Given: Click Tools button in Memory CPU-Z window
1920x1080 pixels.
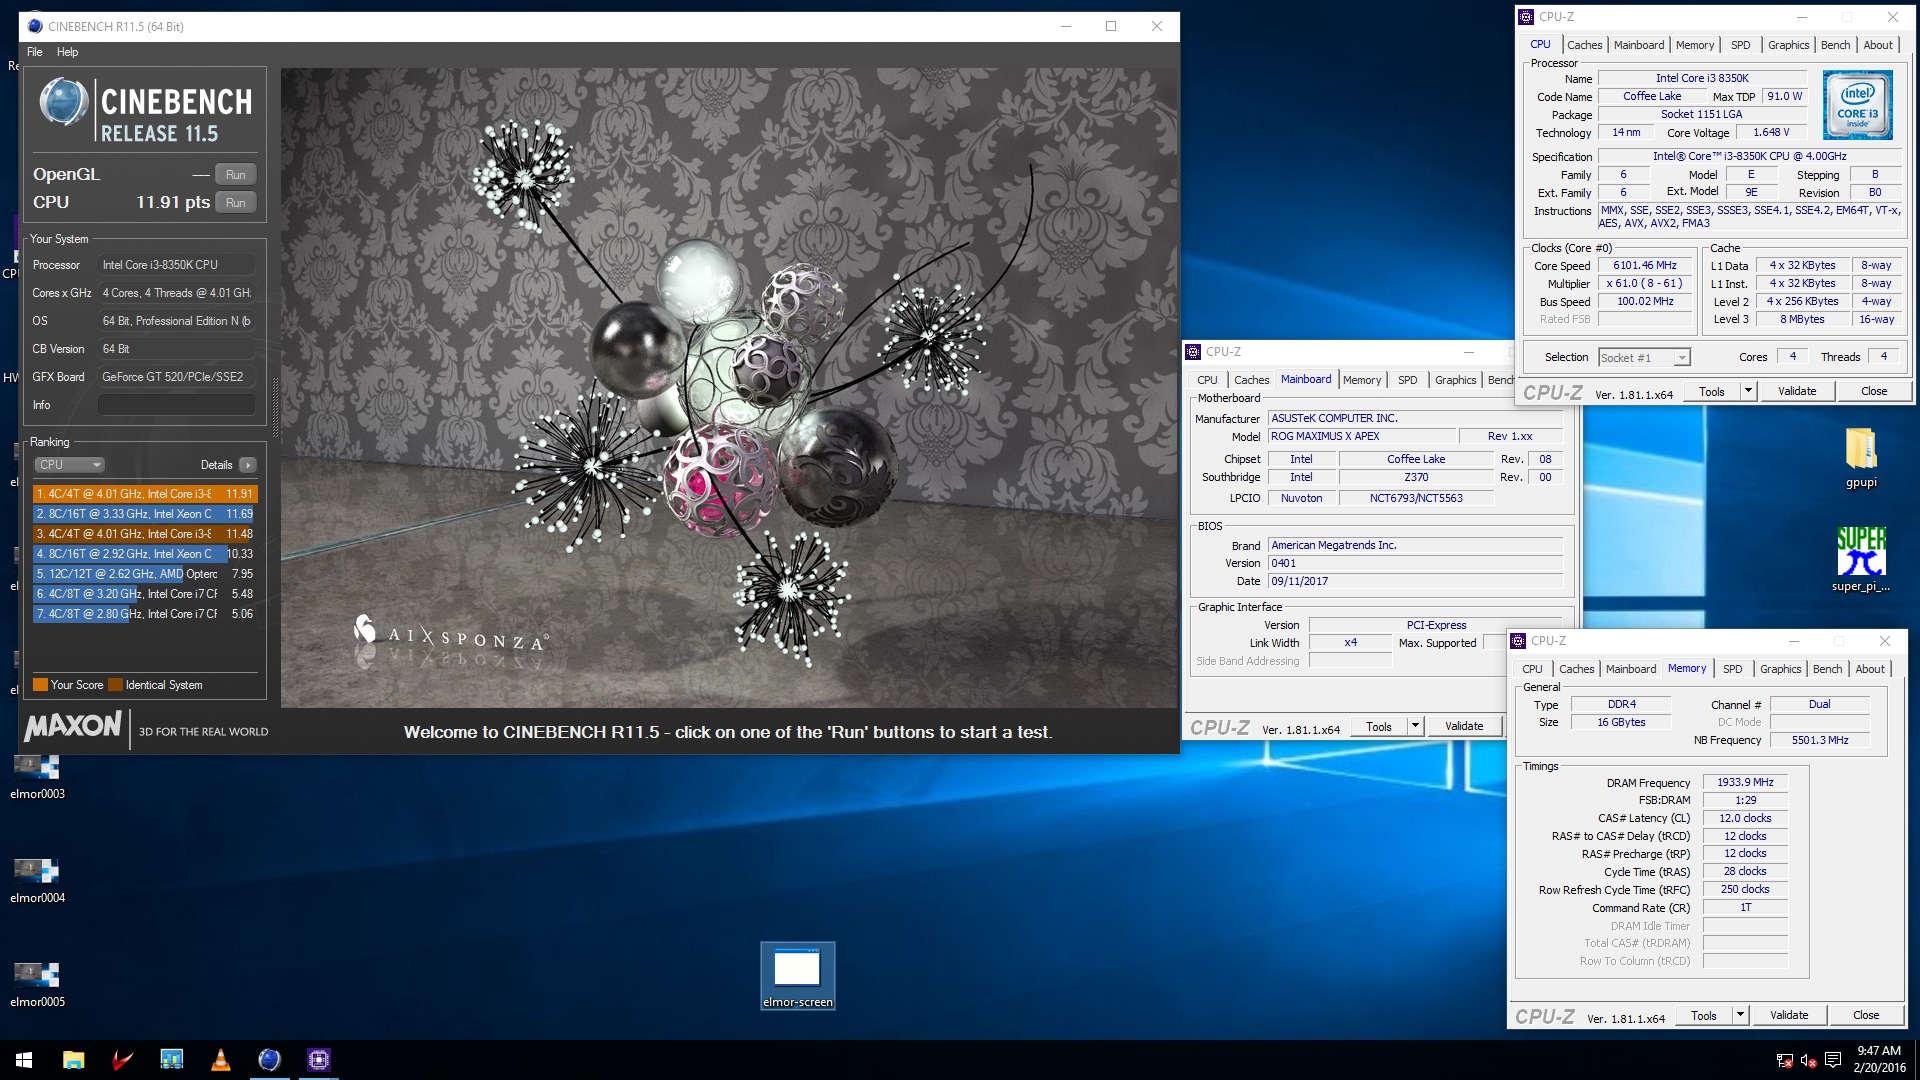Looking at the screenshot, I should (x=1704, y=1016).
